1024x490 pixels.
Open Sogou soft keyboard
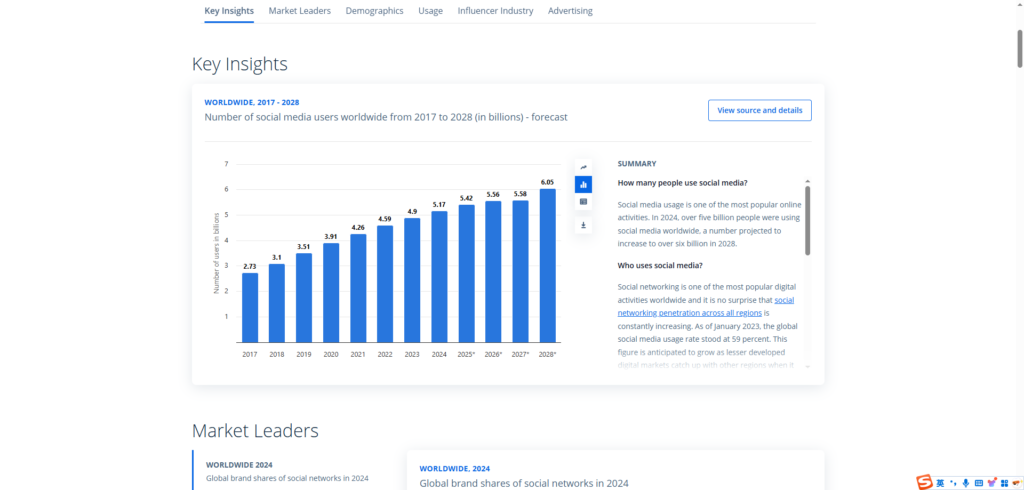pyautogui.click(x=979, y=482)
